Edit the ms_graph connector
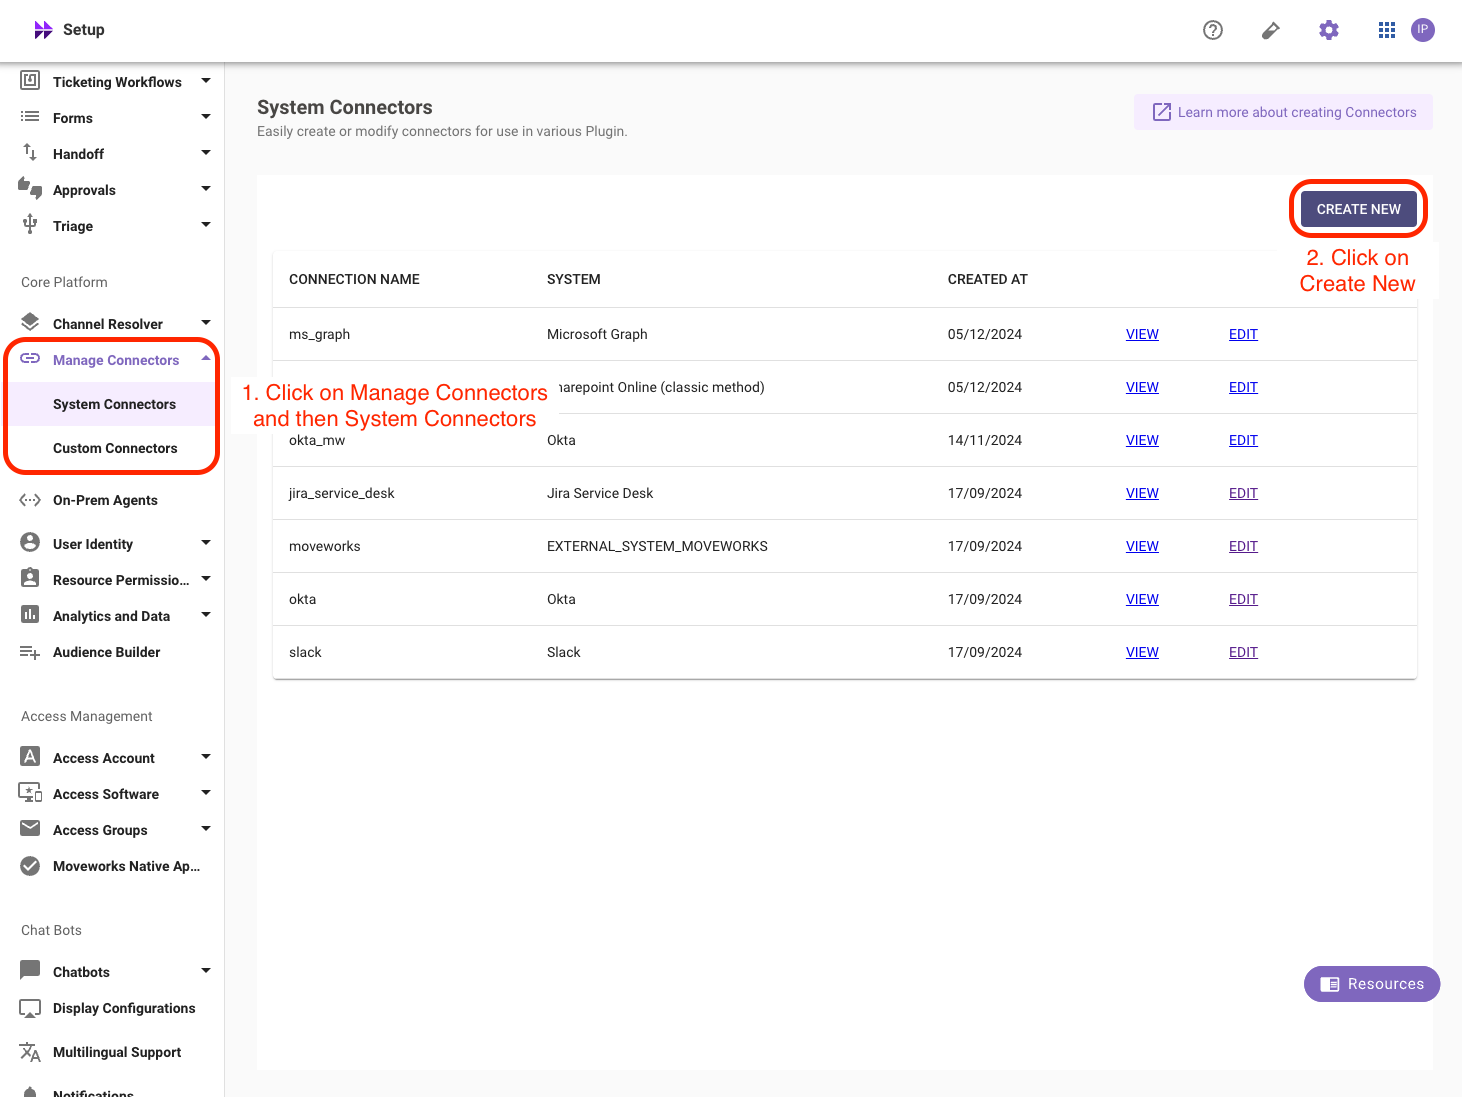Viewport: 1462px width, 1097px height. point(1243,334)
